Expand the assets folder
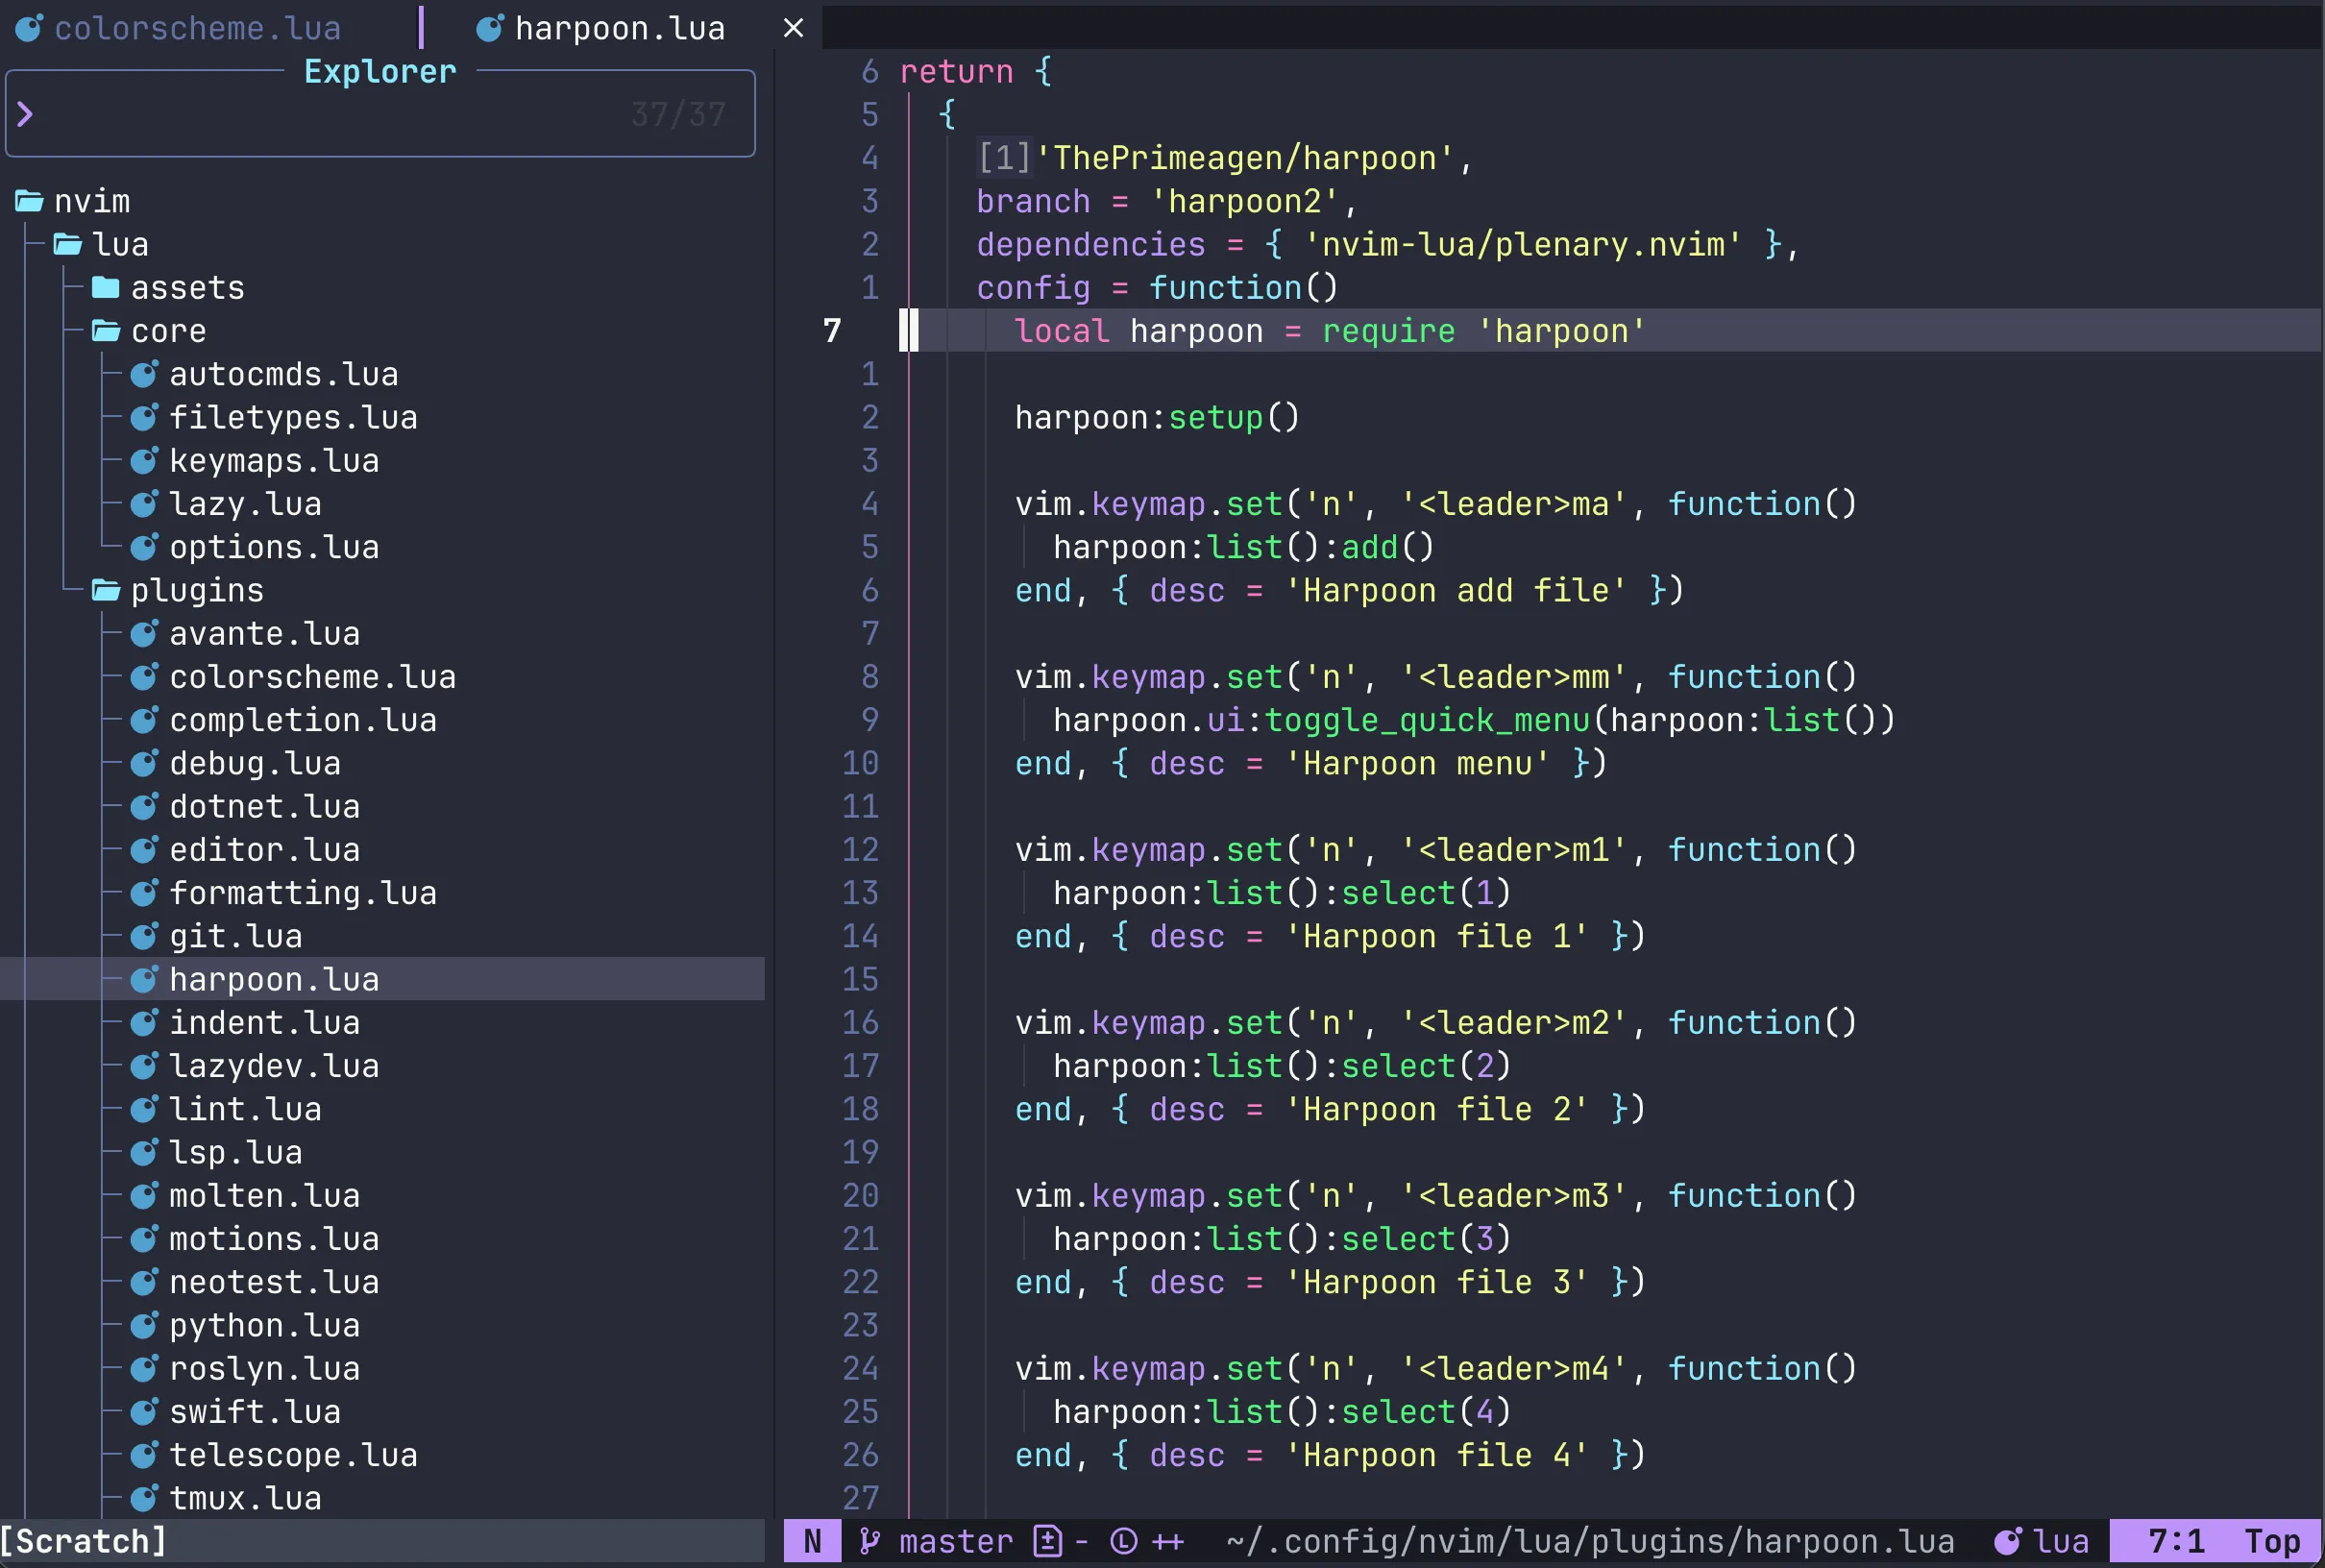Screen dimensions: 2325x1568 (168, 288)
